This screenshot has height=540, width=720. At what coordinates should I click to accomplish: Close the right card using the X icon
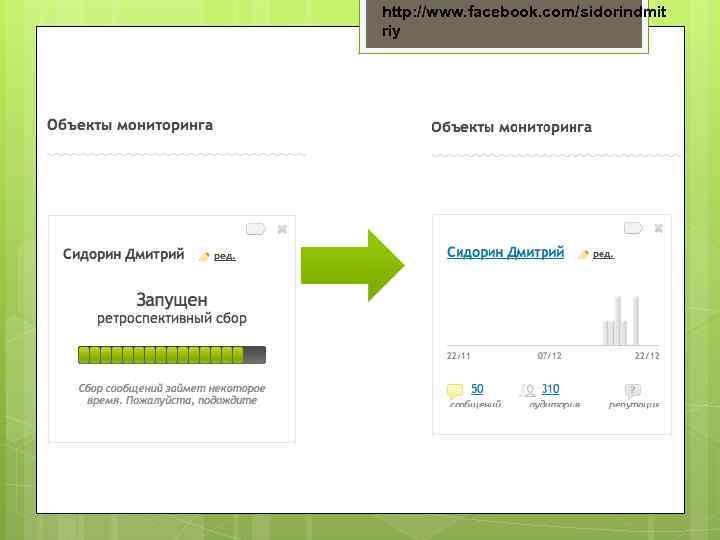658,228
